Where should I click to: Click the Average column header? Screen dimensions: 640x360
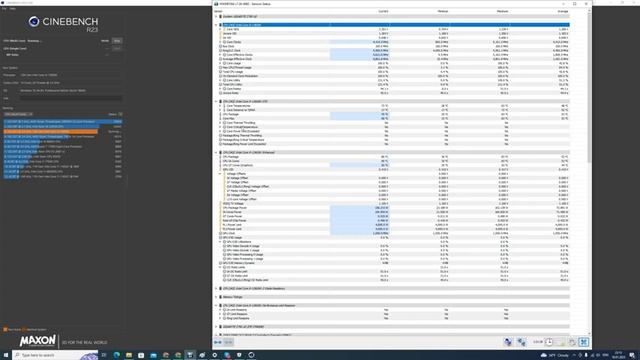click(563, 11)
